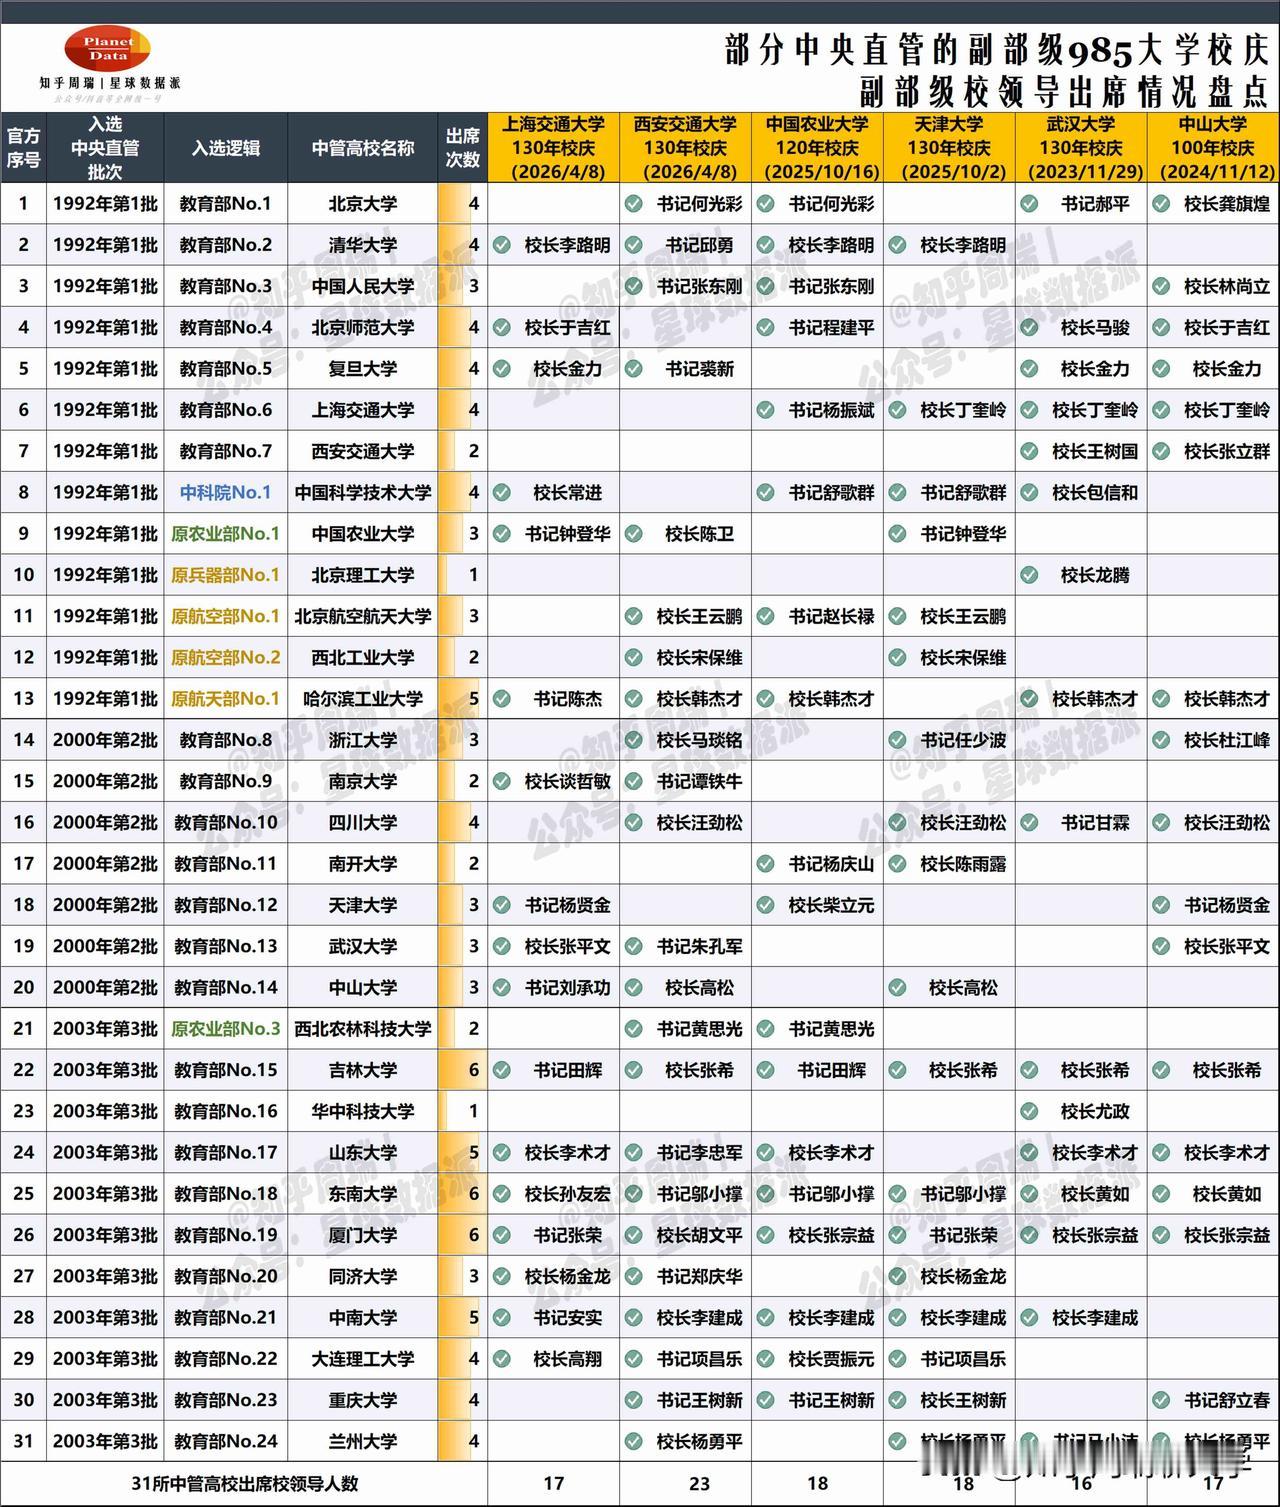This screenshot has width=1280, height=1507.
Task: Click the green check beside 书记甘霖
Action: point(1029,823)
